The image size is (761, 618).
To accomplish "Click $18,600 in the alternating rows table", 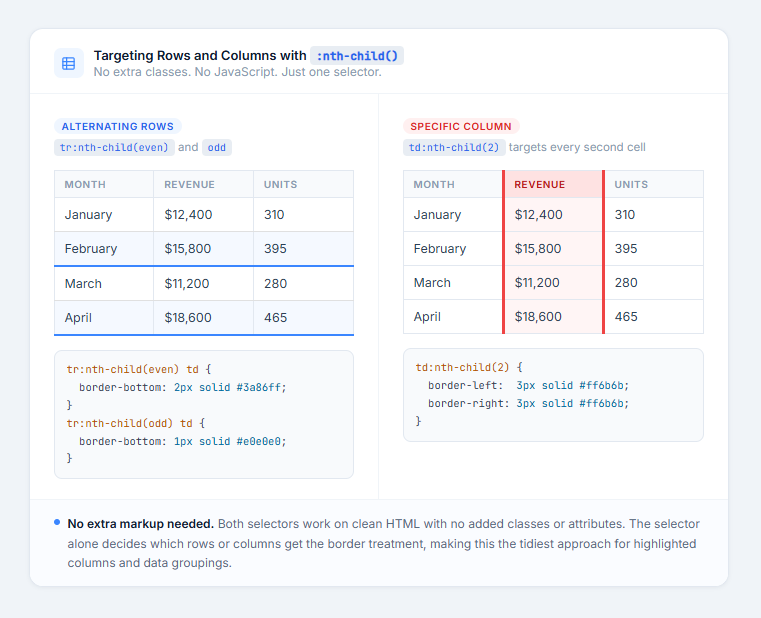I will pyautogui.click(x=203, y=317).
